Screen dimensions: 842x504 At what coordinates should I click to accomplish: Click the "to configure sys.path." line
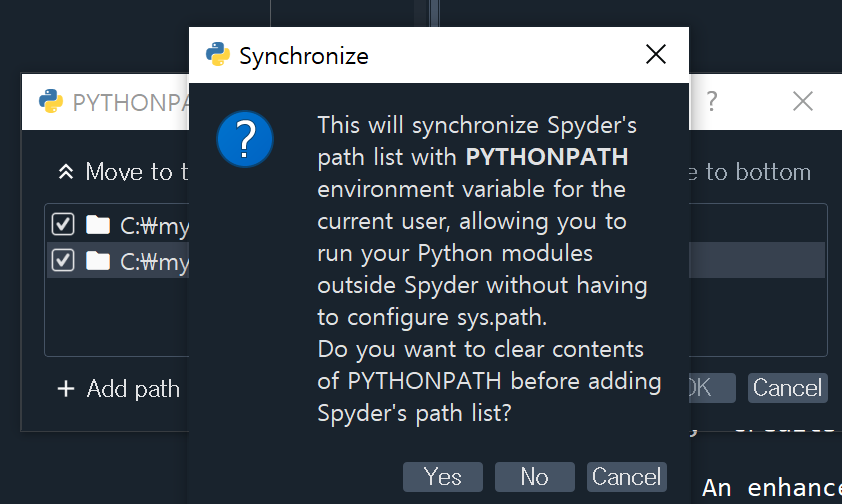(x=432, y=317)
